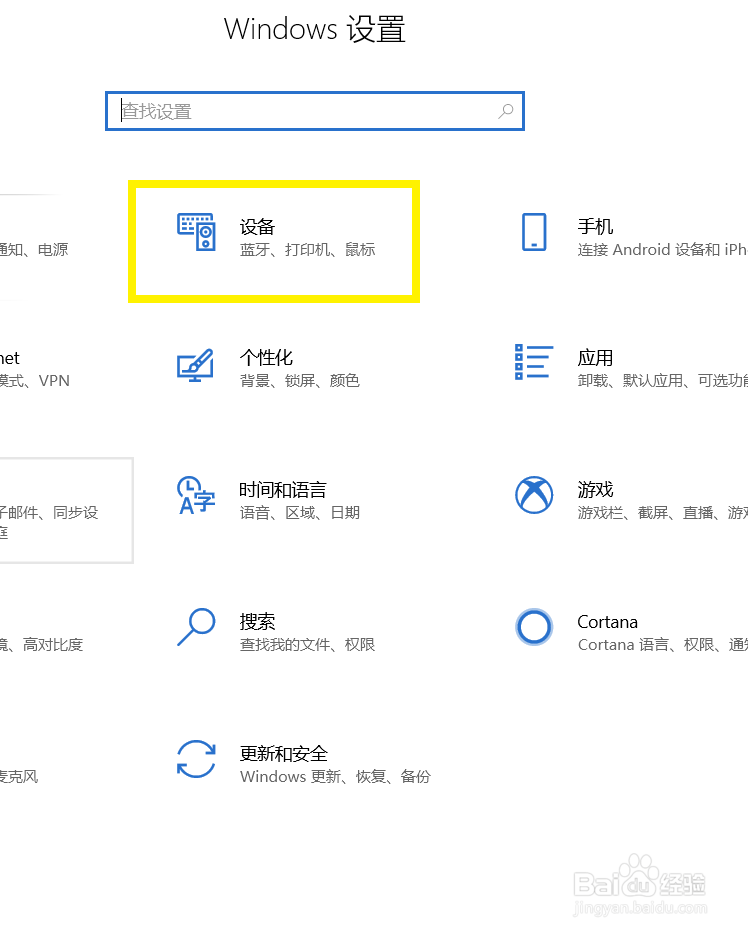
Task: Open the 搜索 settings heading
Action: click(x=257, y=622)
